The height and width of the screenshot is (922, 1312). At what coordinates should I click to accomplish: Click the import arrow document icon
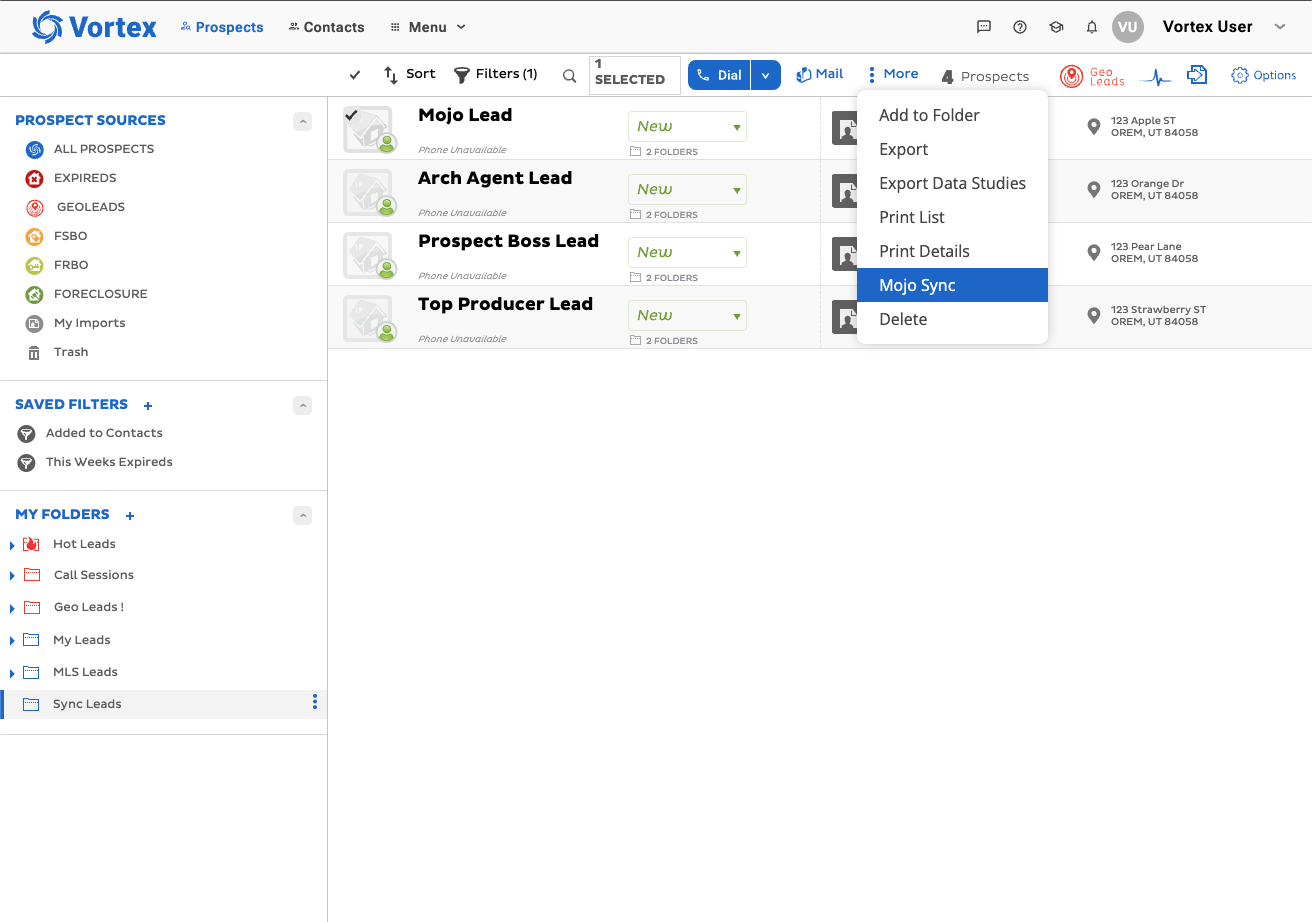(1197, 75)
